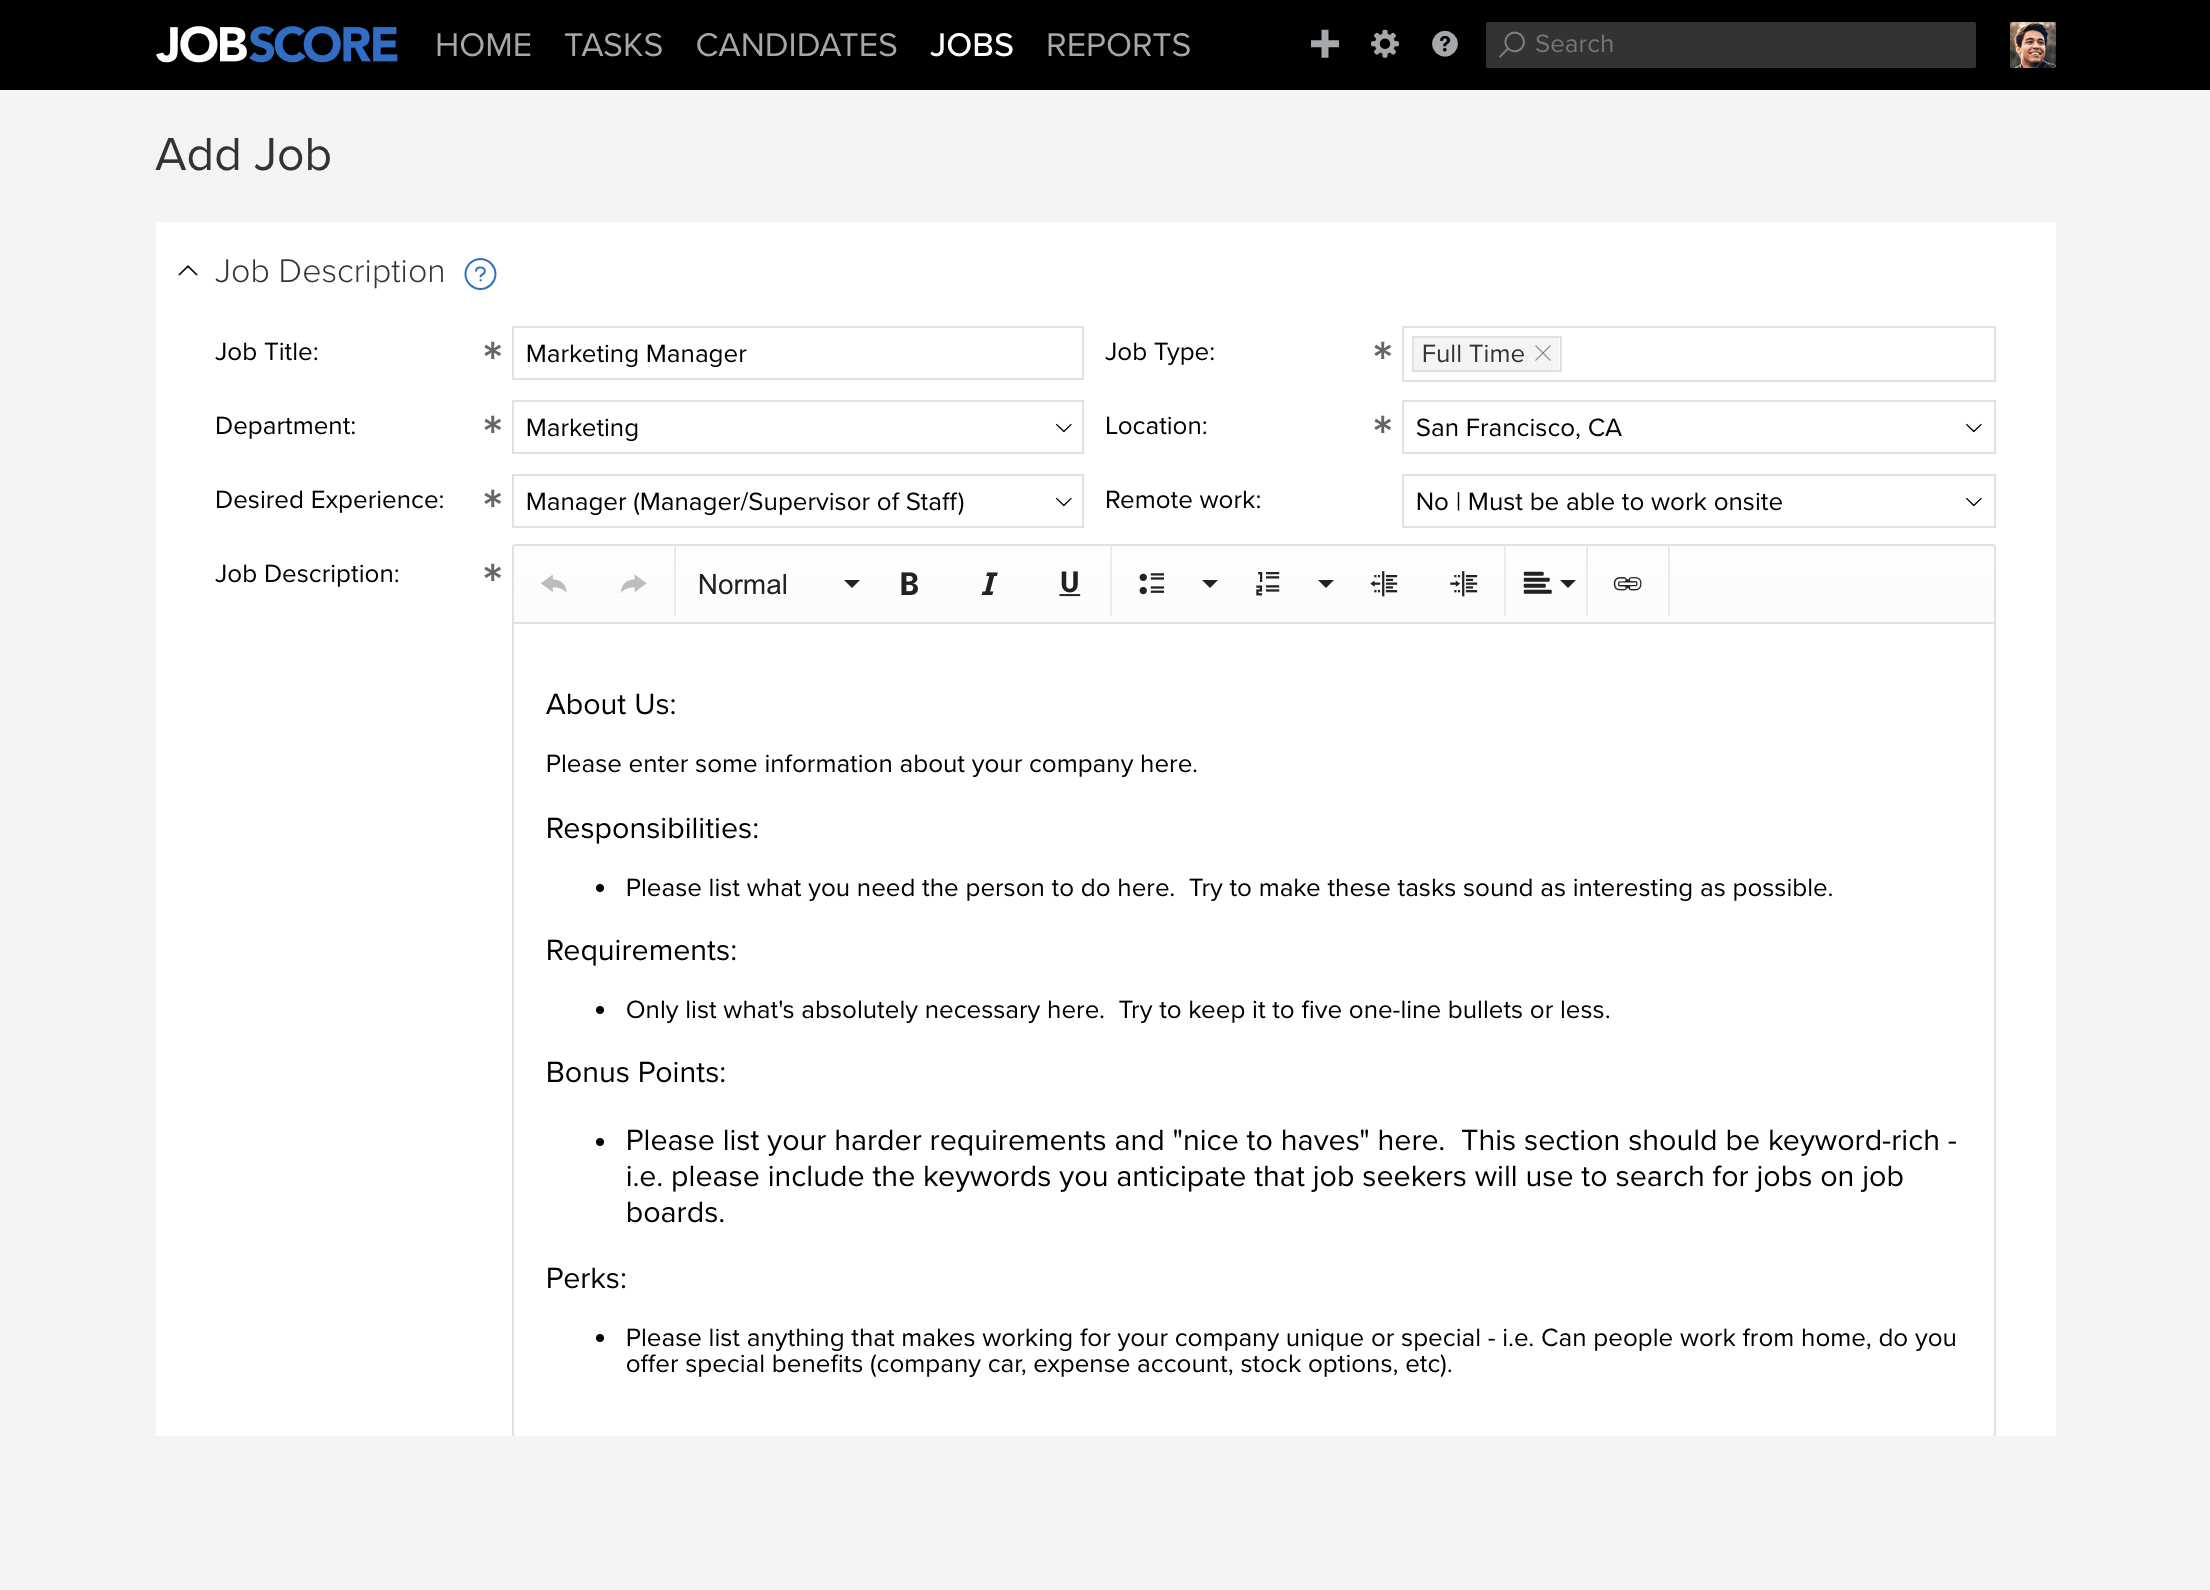Open the settings gear icon
Screen dimensions: 2210x1590
1384,44
